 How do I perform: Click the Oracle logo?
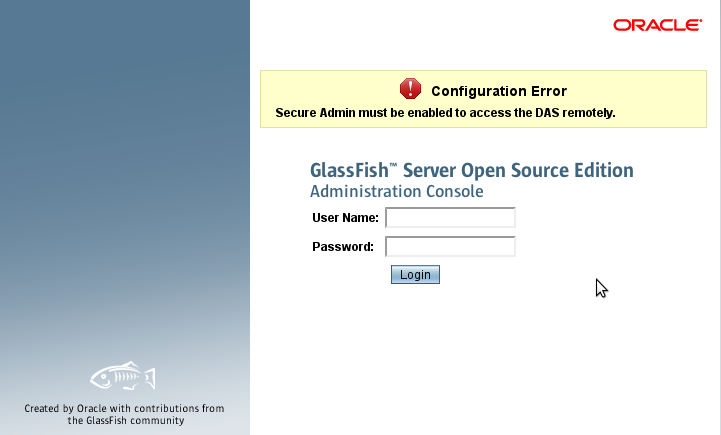pyautogui.click(x=658, y=25)
